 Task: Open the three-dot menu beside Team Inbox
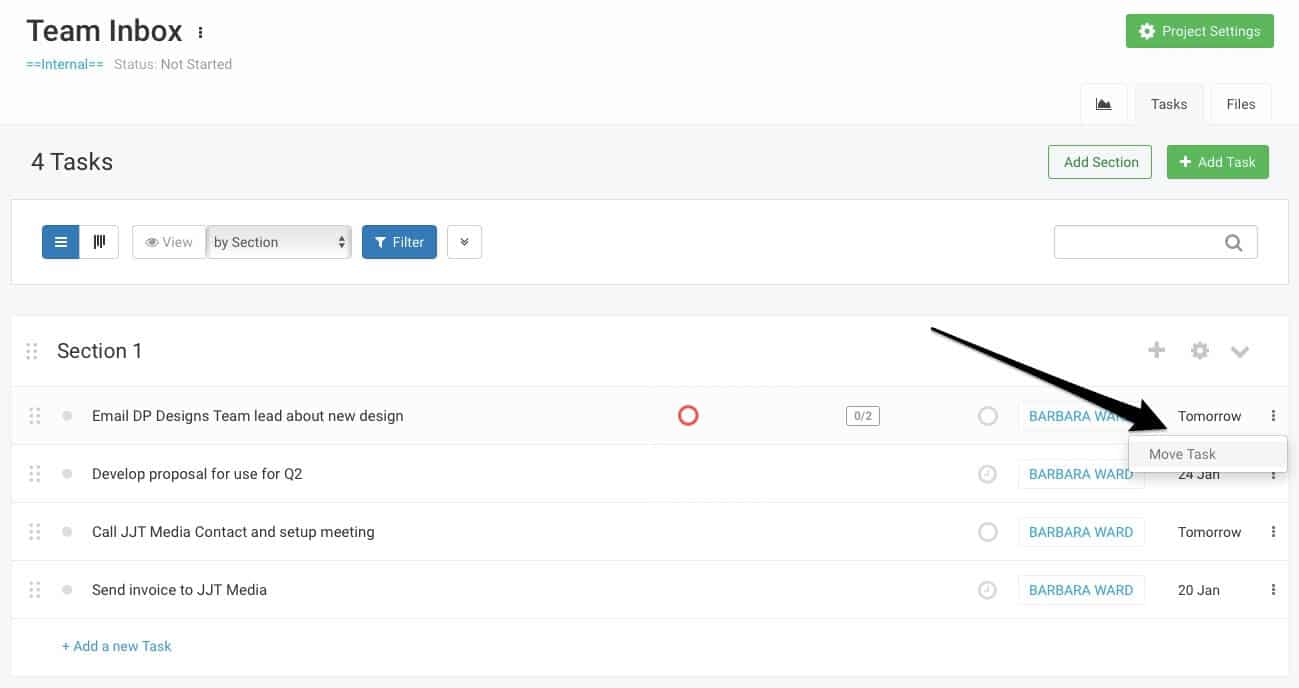199,31
